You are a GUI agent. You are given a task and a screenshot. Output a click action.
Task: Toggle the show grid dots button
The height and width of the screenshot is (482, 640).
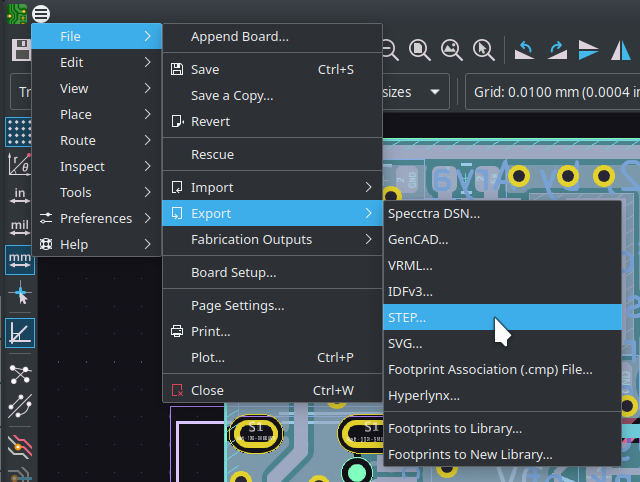point(19,131)
